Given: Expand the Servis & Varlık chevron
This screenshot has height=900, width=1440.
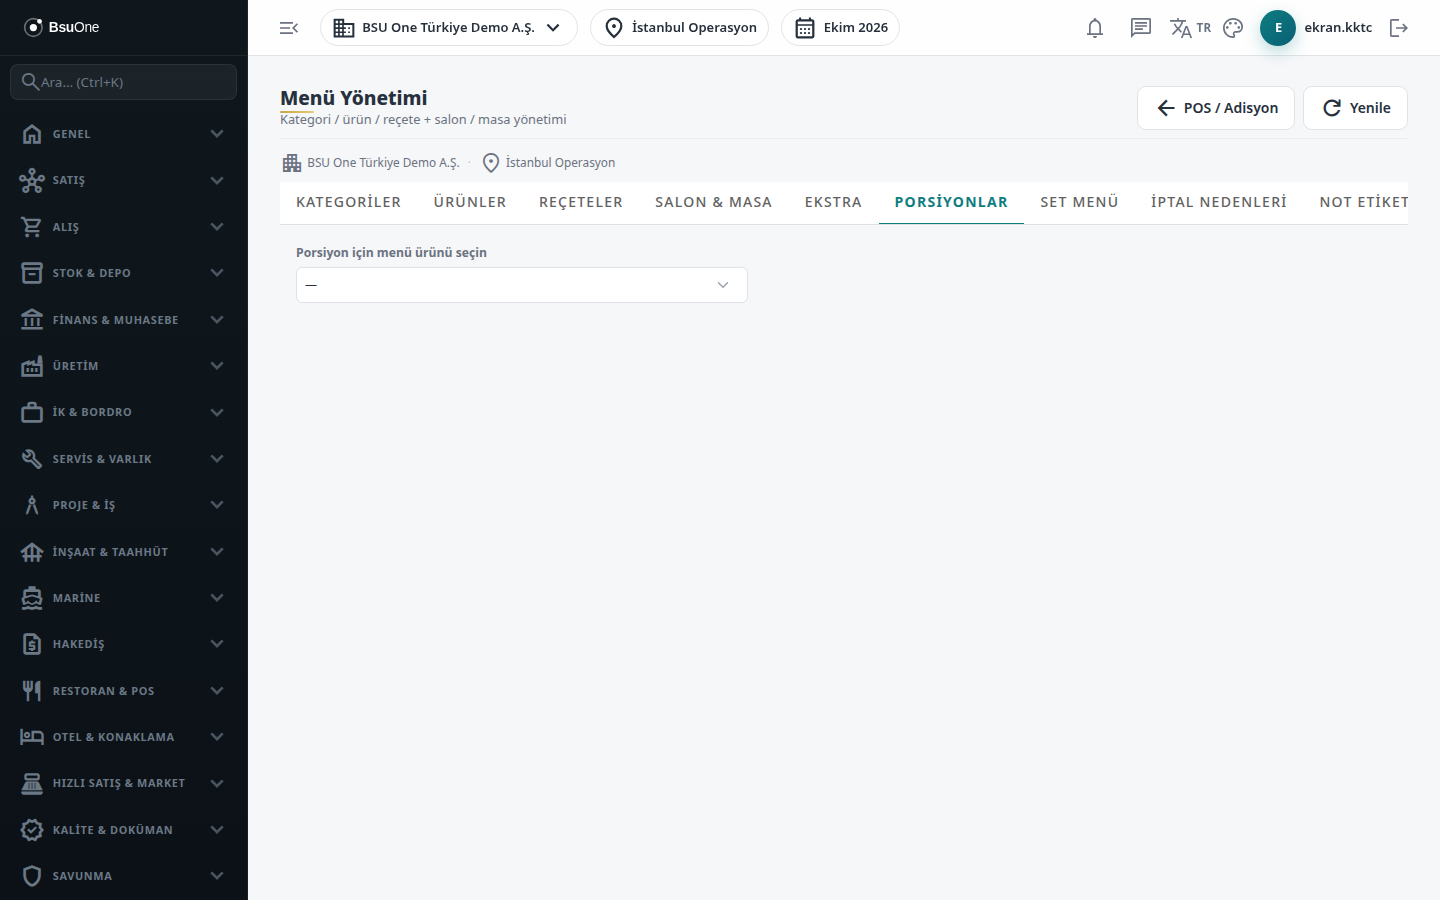Looking at the screenshot, I should click(x=217, y=459).
